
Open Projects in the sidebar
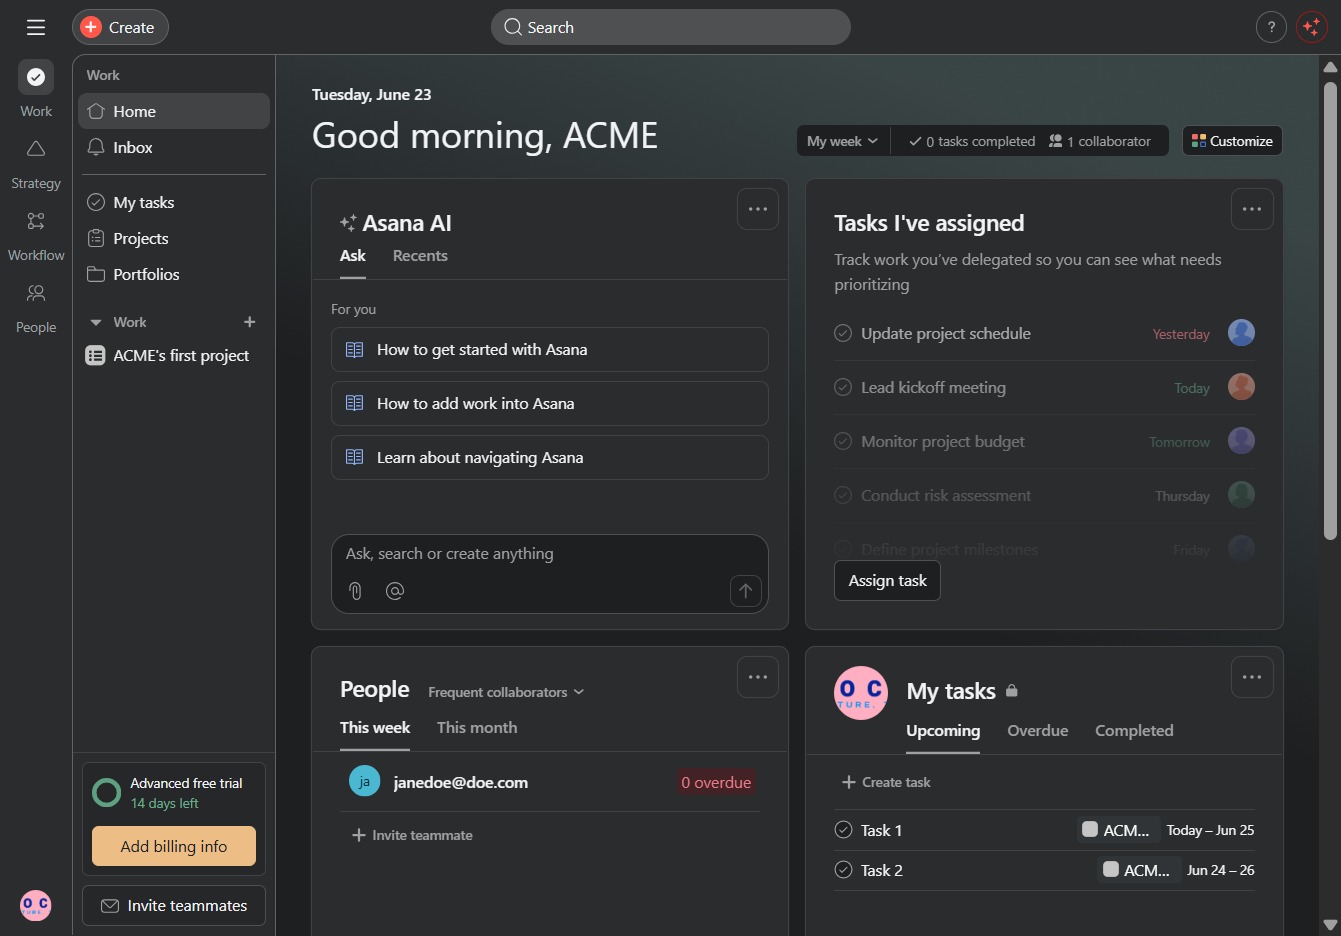[174, 238]
